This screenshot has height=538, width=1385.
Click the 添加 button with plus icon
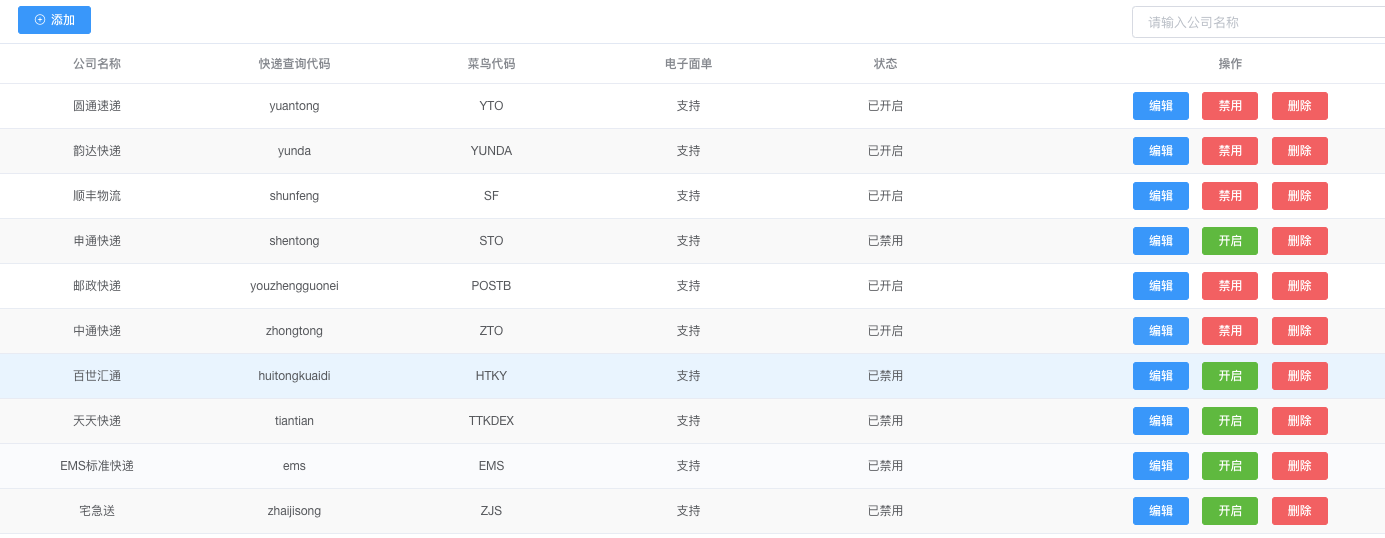[54, 20]
